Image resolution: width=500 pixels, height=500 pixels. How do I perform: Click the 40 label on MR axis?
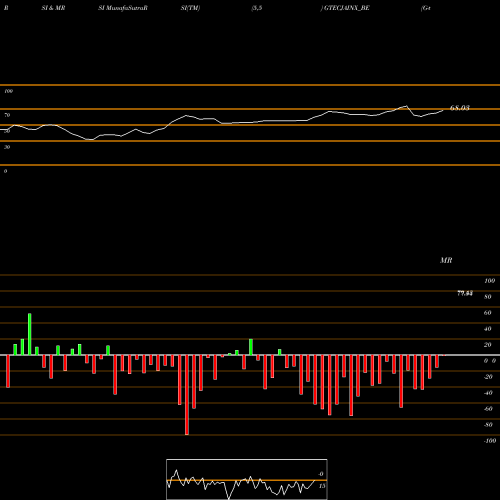pos(488,329)
